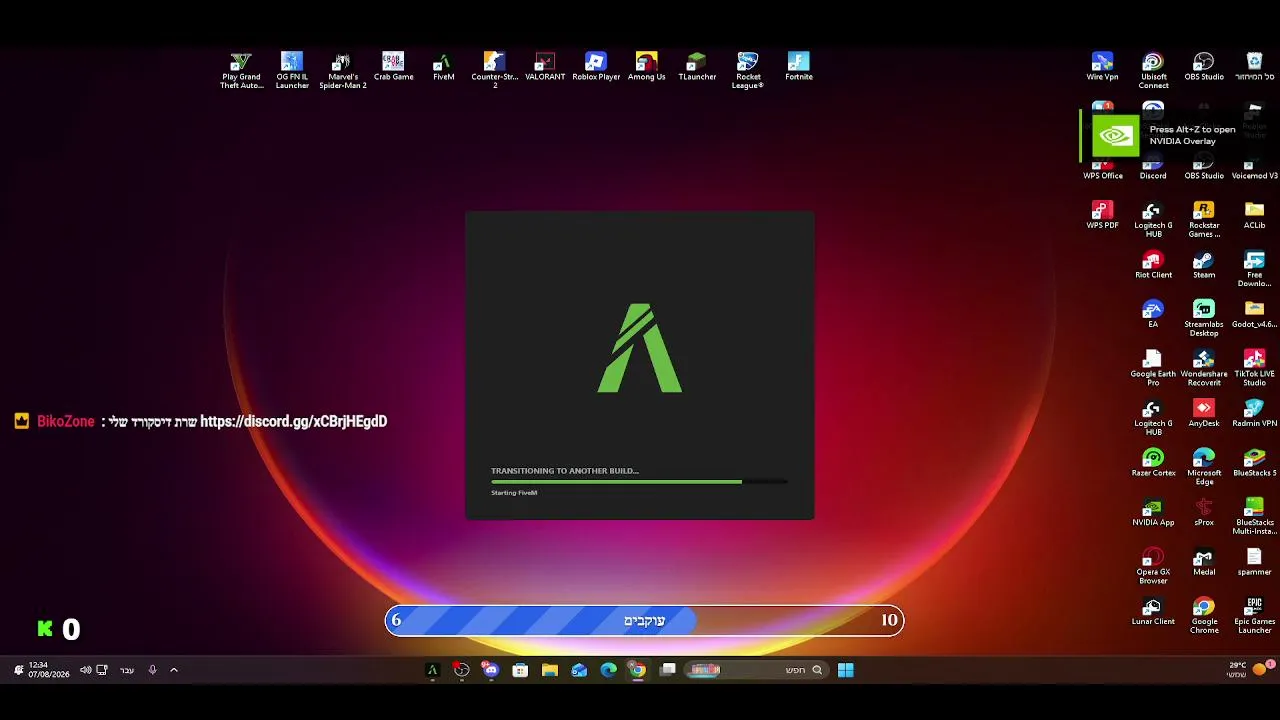Screen dimensions: 1280x720
Task: Select the Ubisoft Connect desktop icon
Action: click(x=1153, y=70)
